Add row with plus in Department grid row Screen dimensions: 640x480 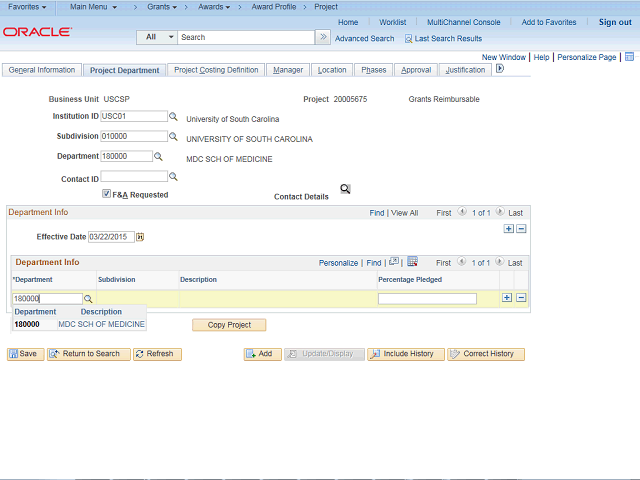(507, 298)
